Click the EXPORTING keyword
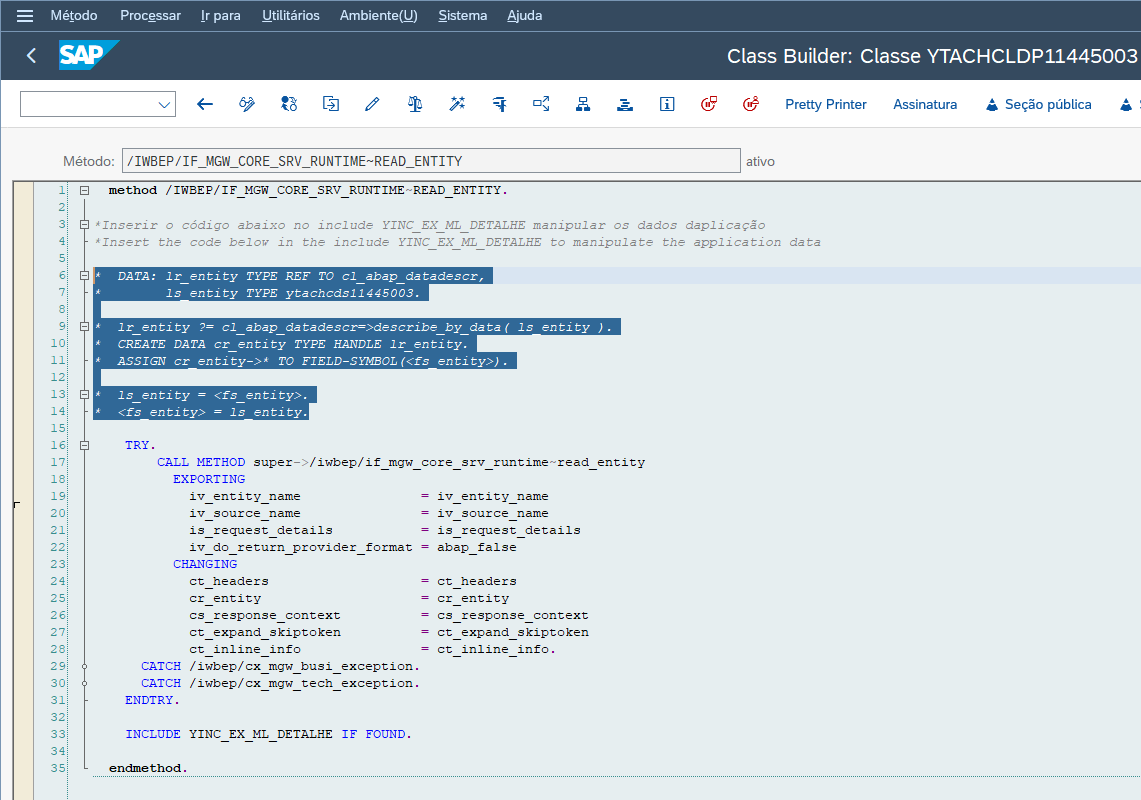The height and width of the screenshot is (800, 1141). click(x=209, y=479)
